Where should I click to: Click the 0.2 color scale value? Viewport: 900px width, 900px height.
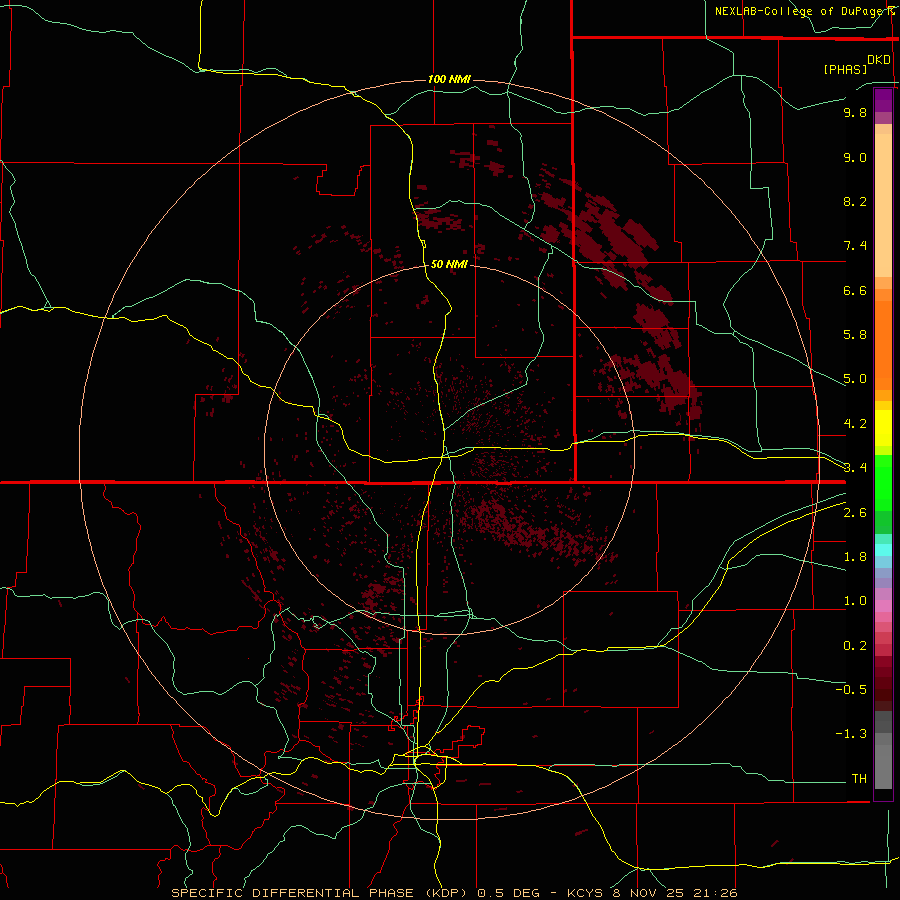tap(855, 646)
